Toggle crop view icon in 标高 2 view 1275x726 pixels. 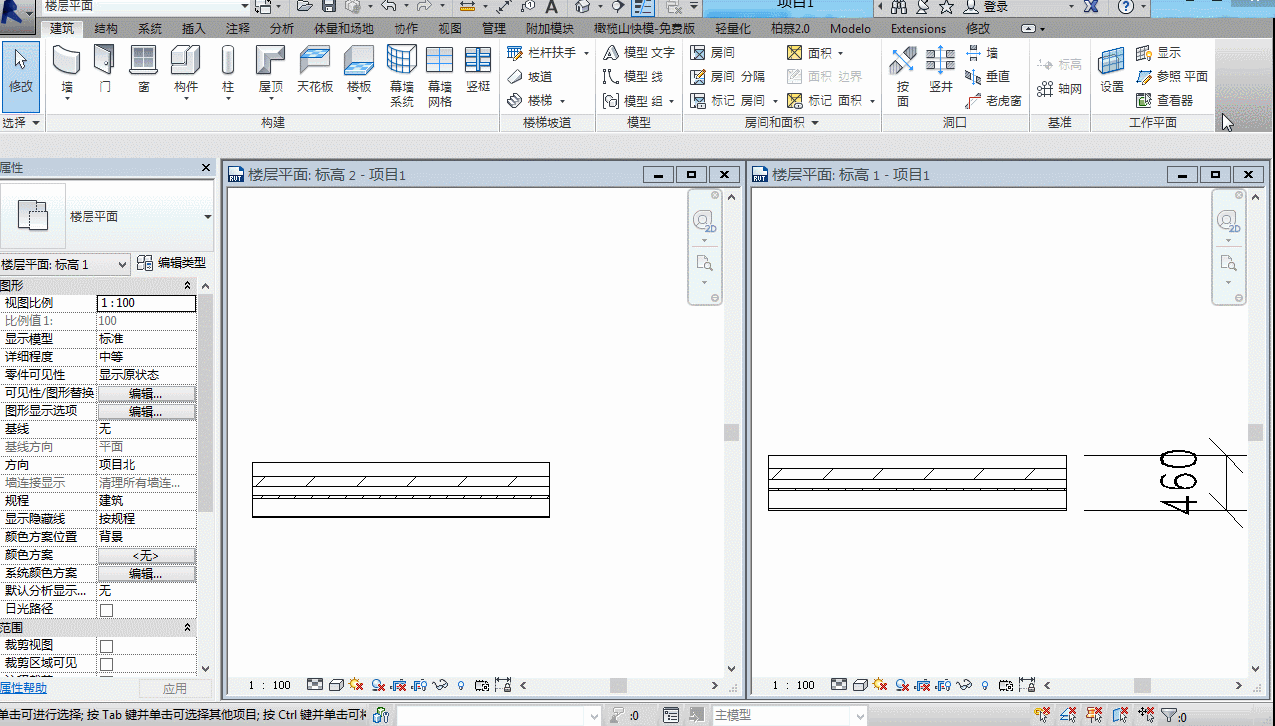398,685
